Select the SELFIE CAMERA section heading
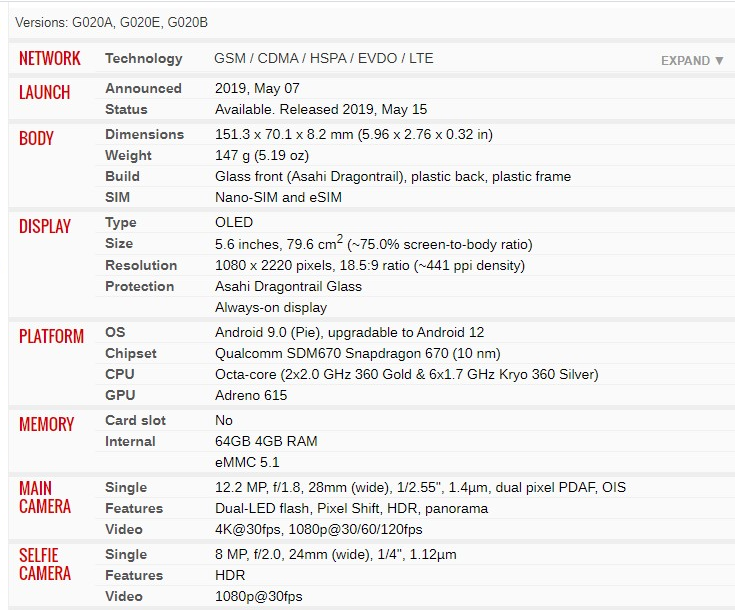 [x=45, y=565]
